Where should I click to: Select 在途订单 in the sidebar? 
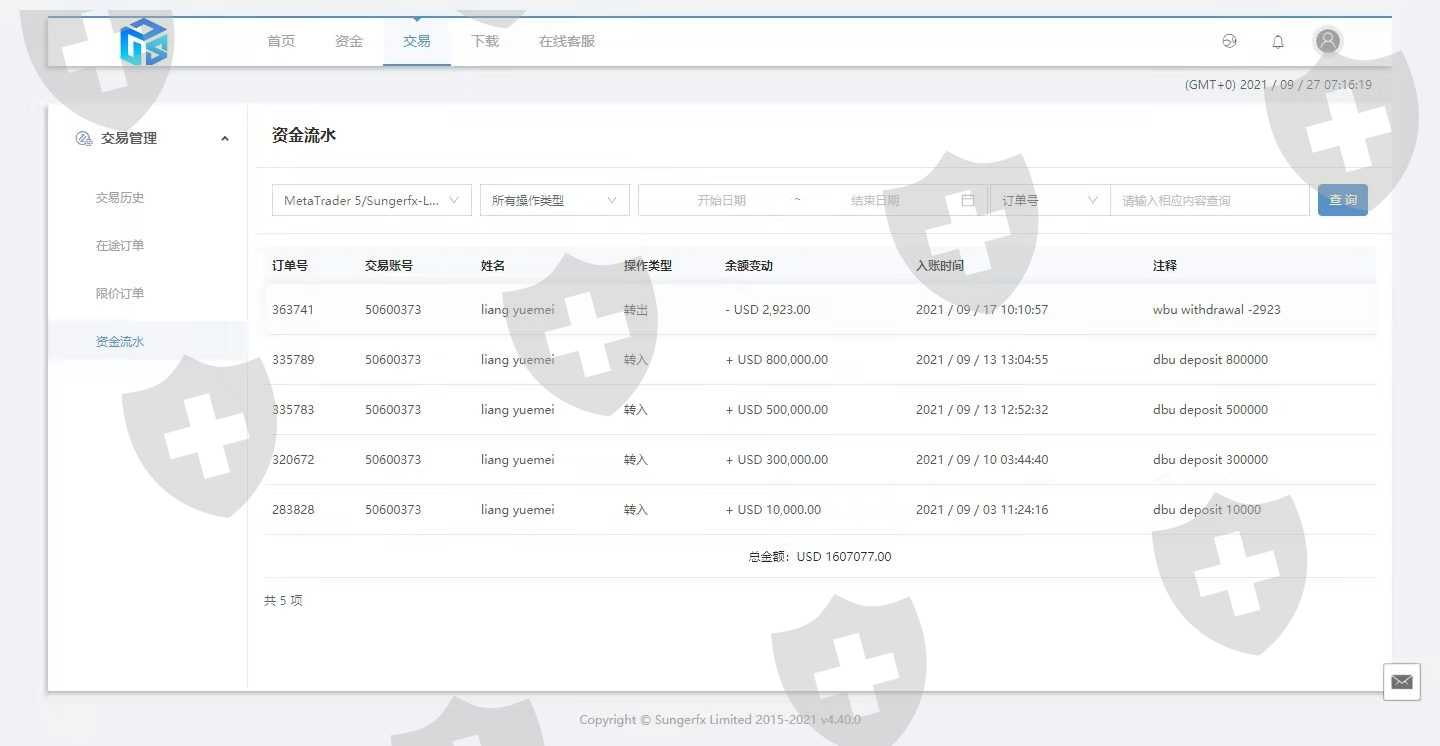click(x=120, y=246)
